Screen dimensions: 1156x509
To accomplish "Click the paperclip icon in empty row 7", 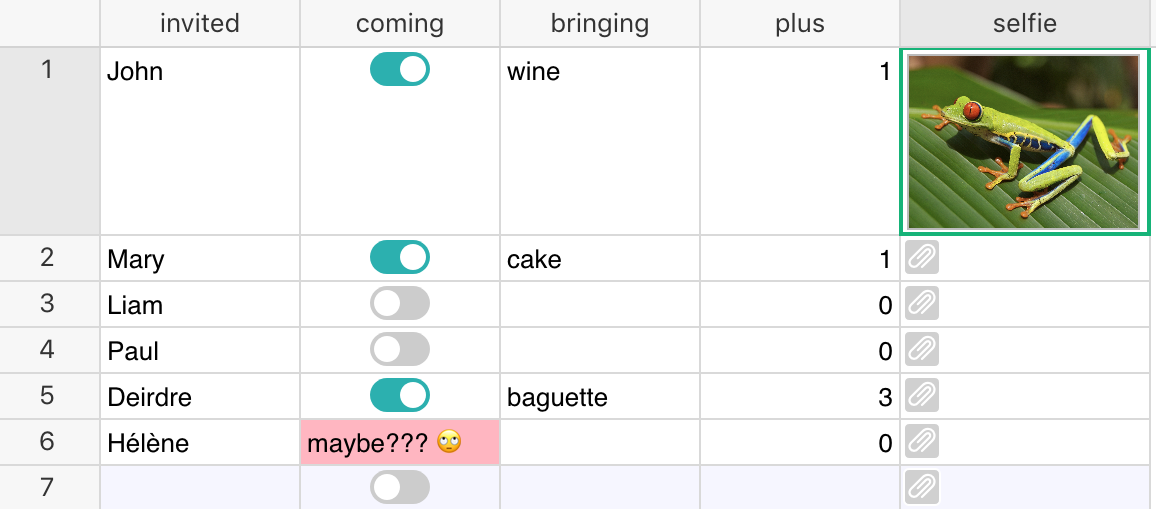I will 922,487.
